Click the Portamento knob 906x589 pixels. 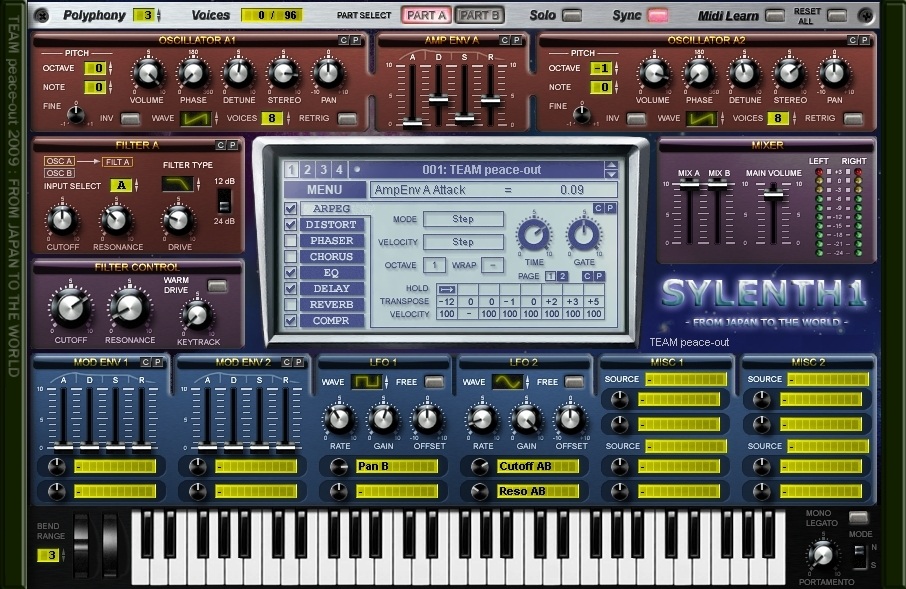click(824, 555)
